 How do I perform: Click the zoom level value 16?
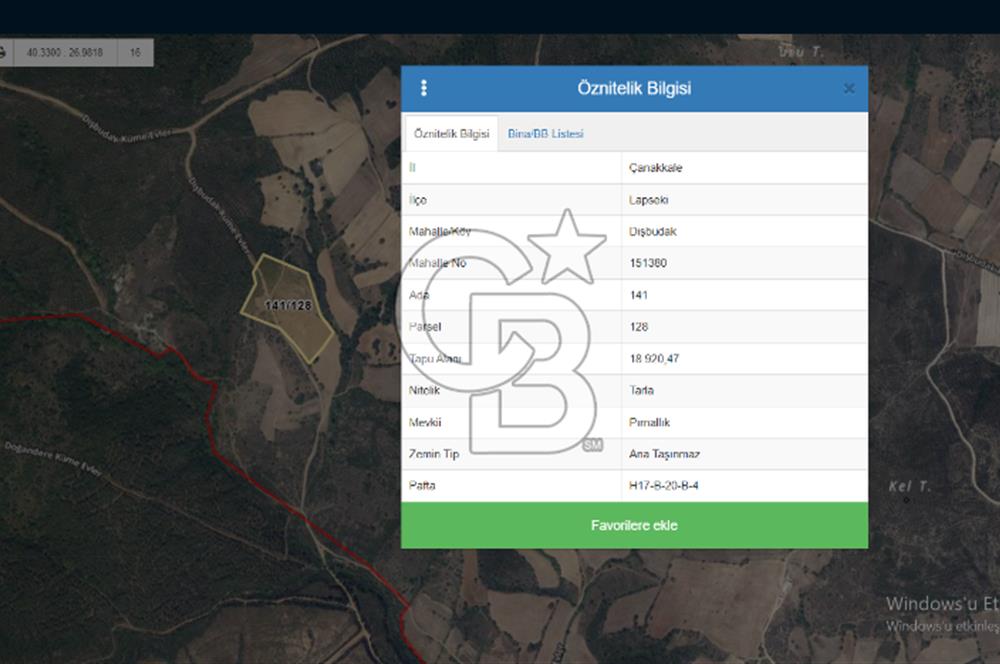tap(135, 52)
